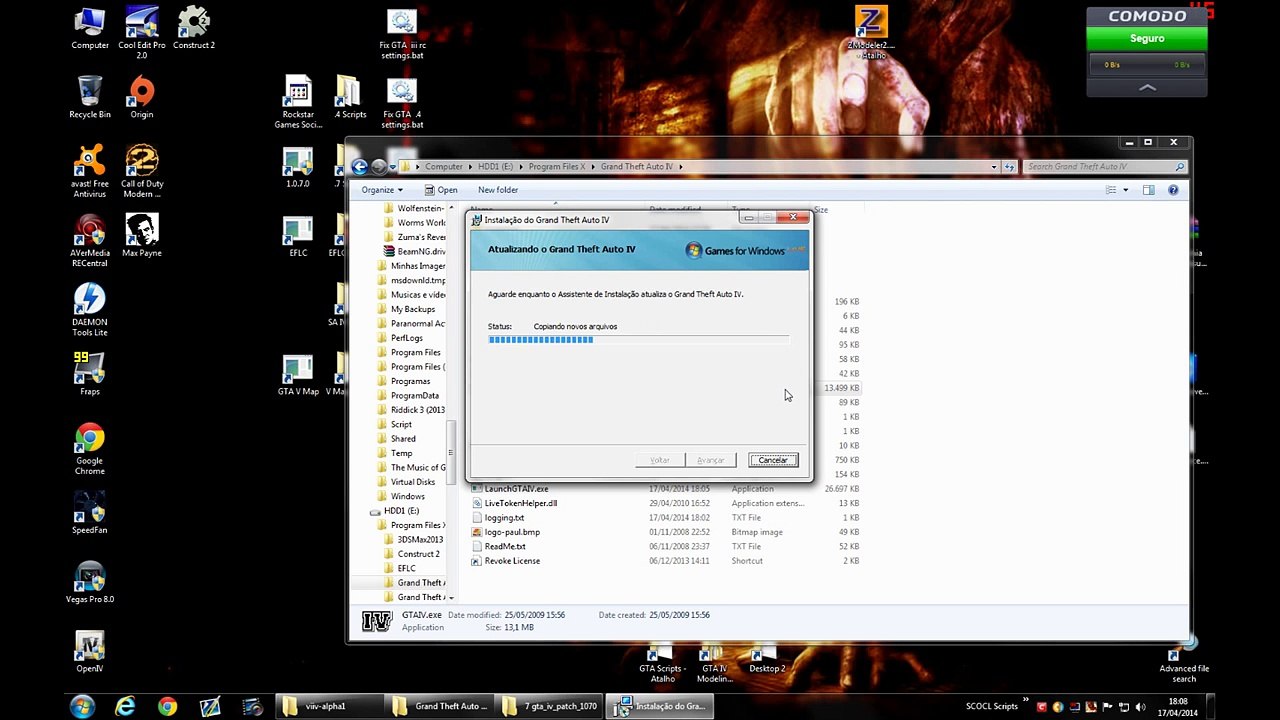Viewport: 1280px width, 720px height.
Task: Open DAEMON Tools Lite desktop icon
Action: (x=90, y=310)
